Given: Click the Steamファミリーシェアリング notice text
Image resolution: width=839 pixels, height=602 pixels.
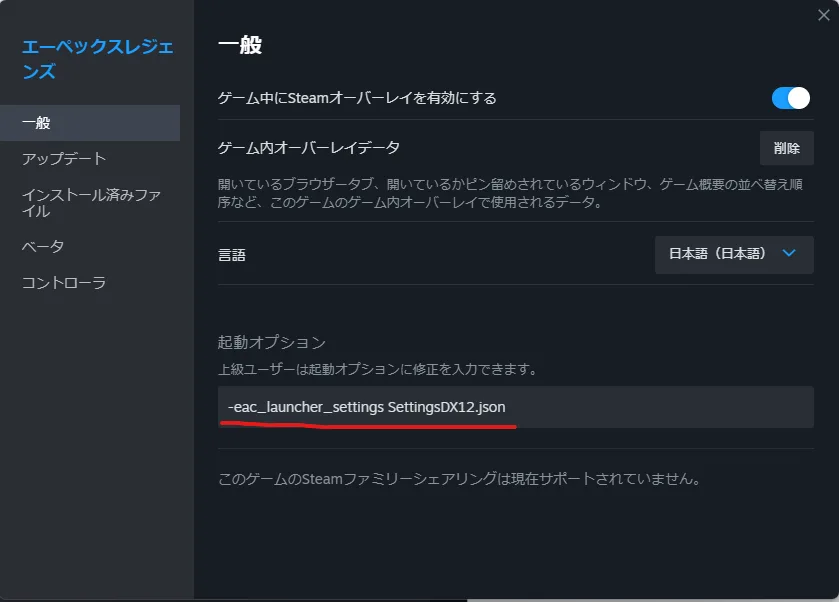Looking at the screenshot, I should pyautogui.click(x=459, y=478).
